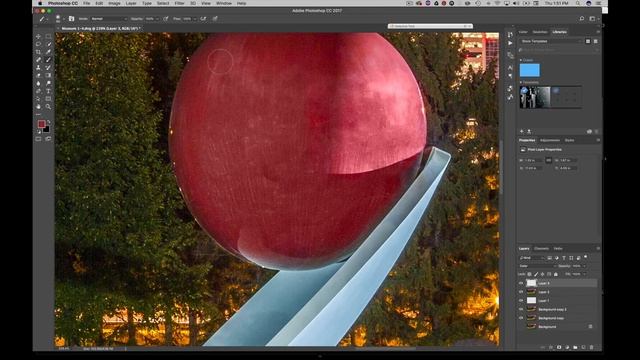Select the Path Selection tool
Screen dimensions: 640x360
coord(38,99)
